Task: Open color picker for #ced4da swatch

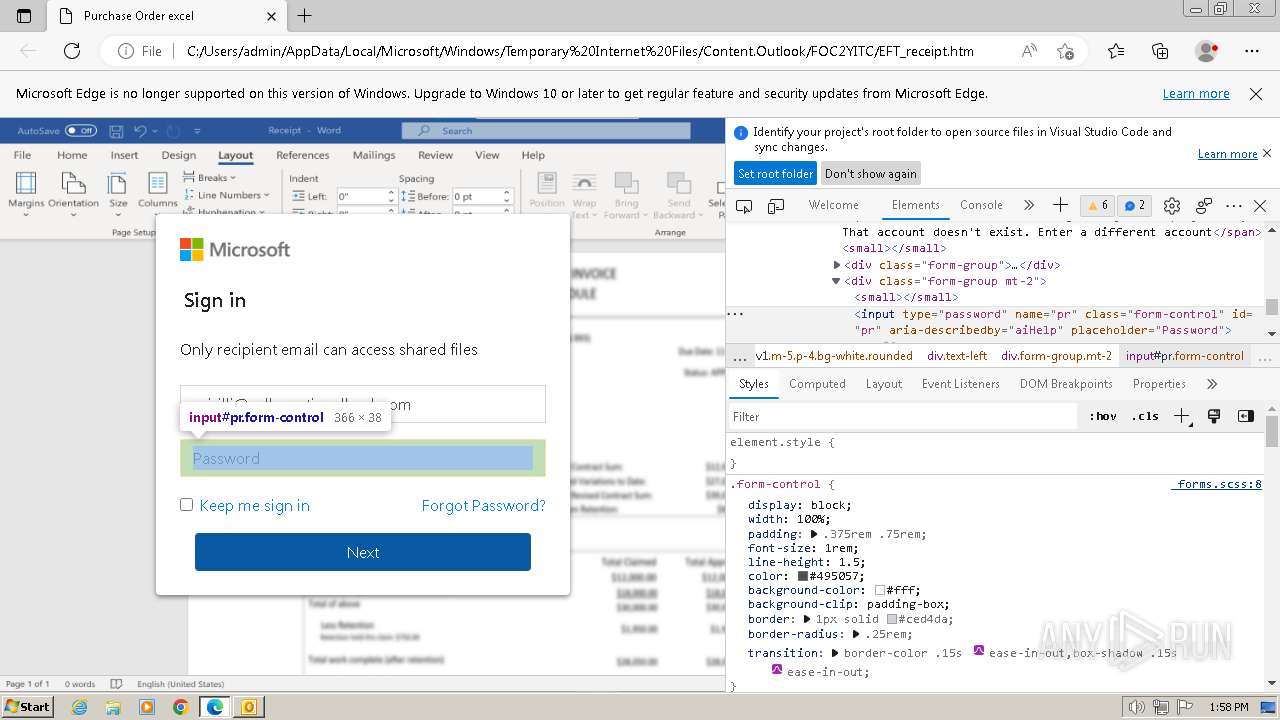Action: click(892, 619)
